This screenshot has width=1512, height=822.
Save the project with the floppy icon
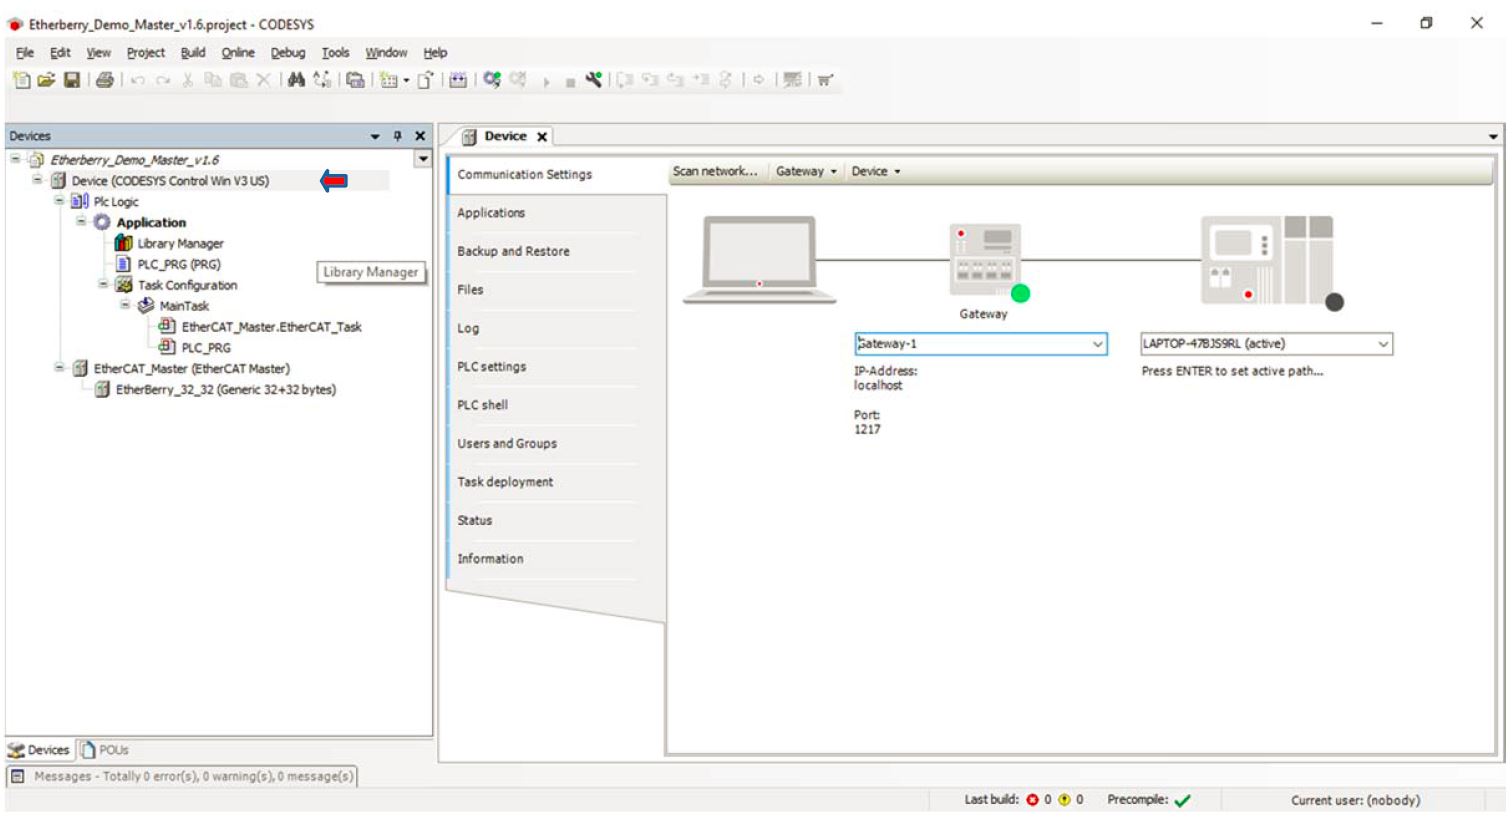[x=71, y=80]
